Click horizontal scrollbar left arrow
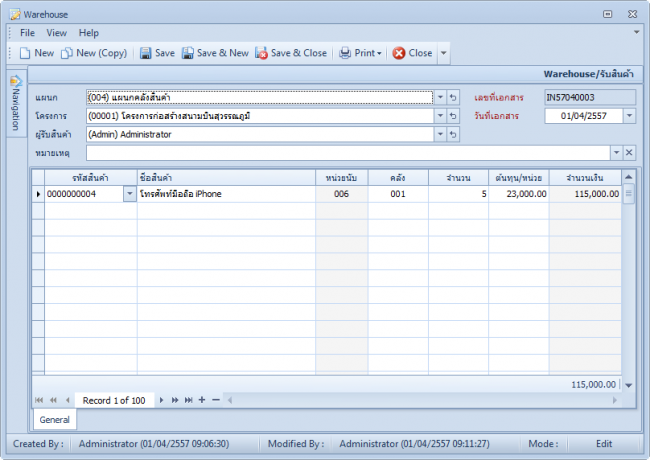The height and width of the screenshot is (460, 650). click(x=230, y=400)
